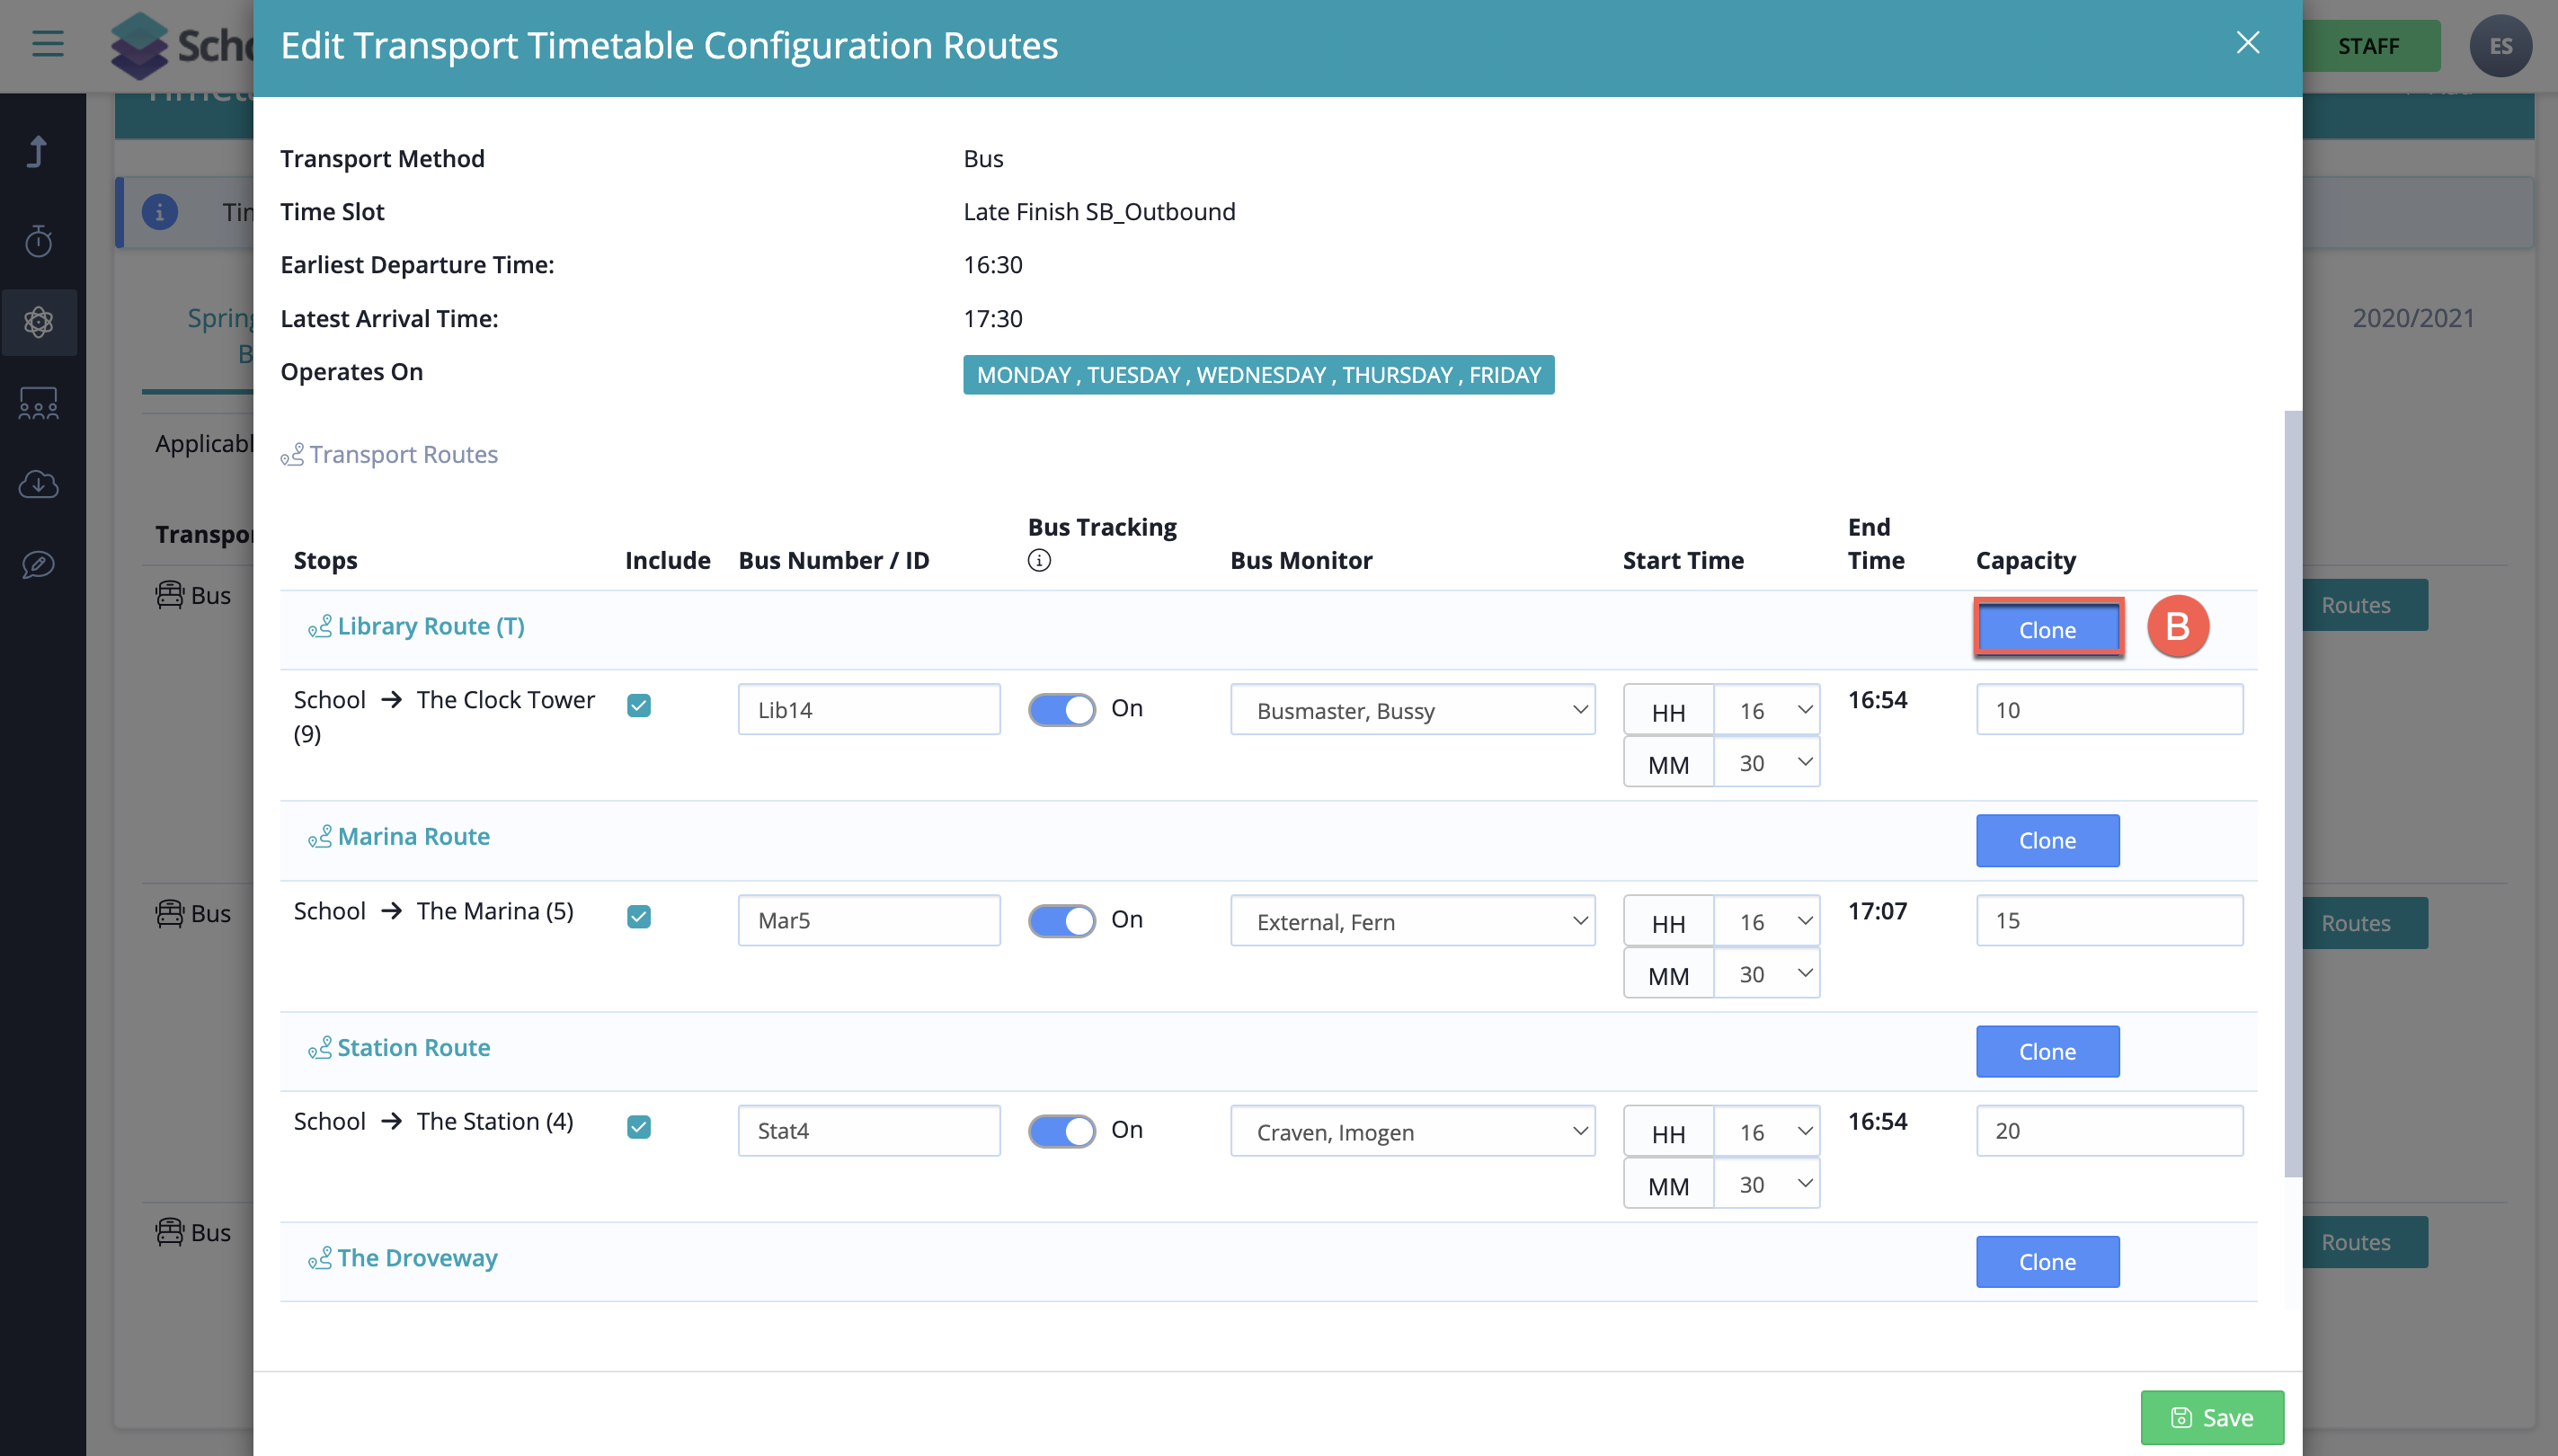Click the route icon beside Marina Route
This screenshot has width=2558, height=1456.
[x=320, y=837]
